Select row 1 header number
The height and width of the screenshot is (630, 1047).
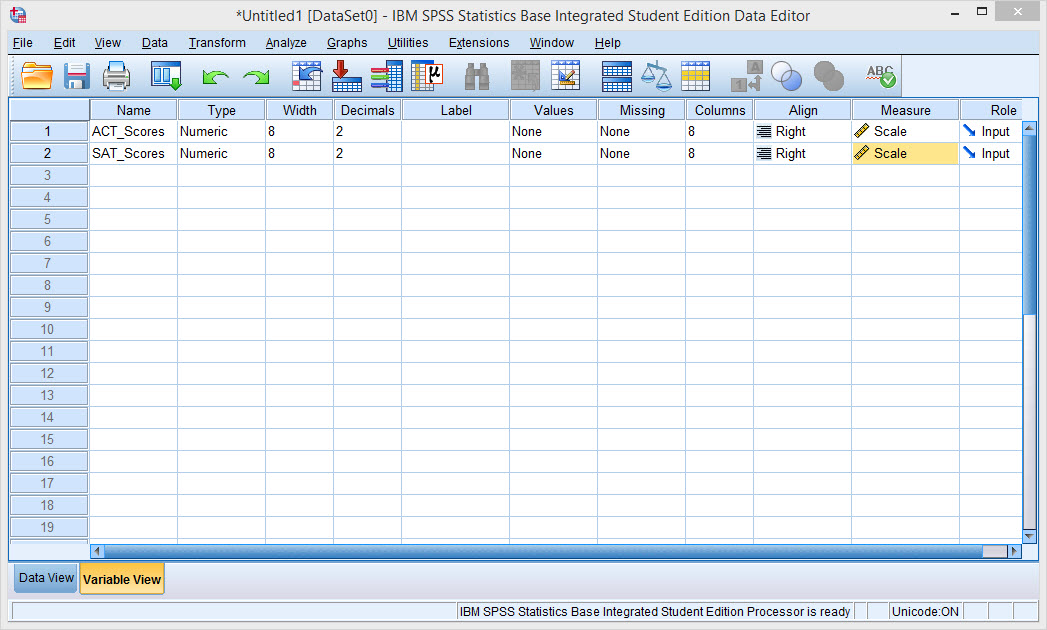pyautogui.click(x=48, y=131)
